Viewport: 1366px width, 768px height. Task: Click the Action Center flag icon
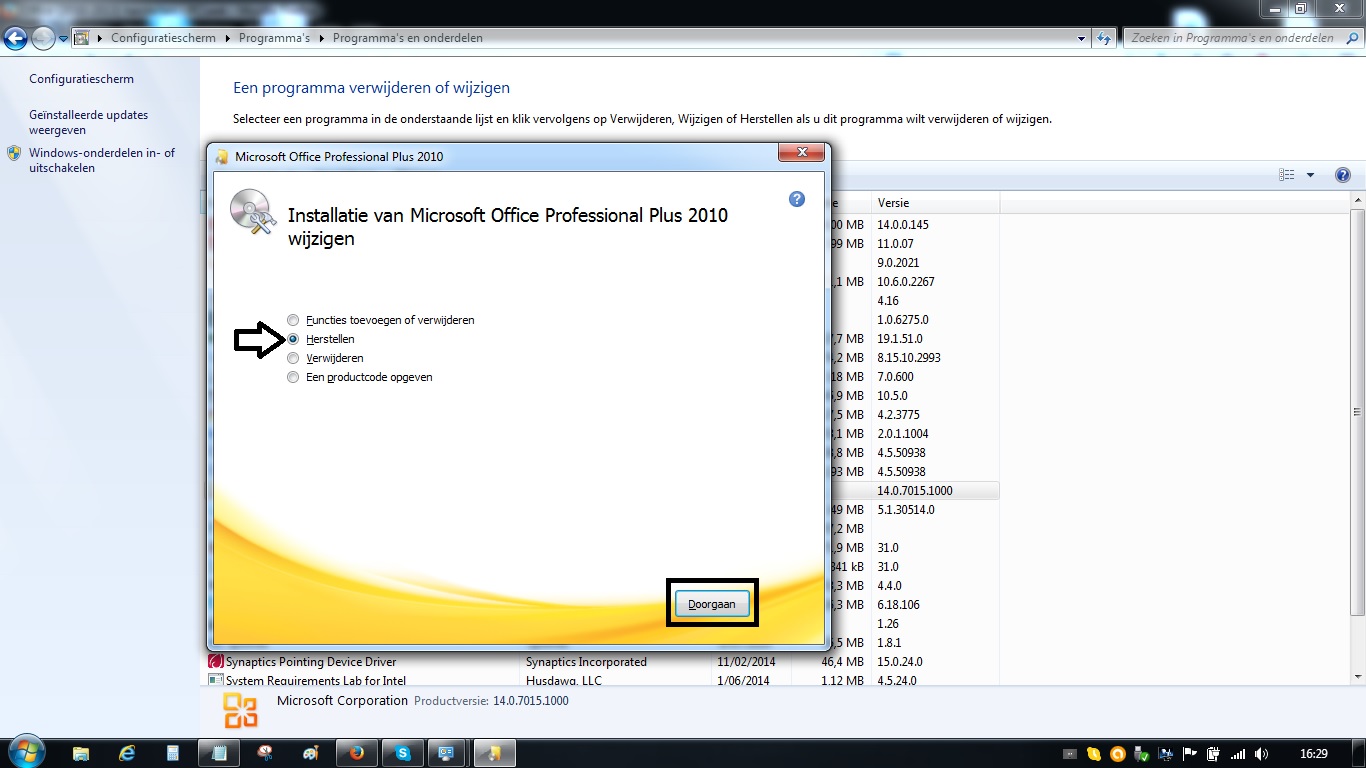click(x=1190, y=754)
